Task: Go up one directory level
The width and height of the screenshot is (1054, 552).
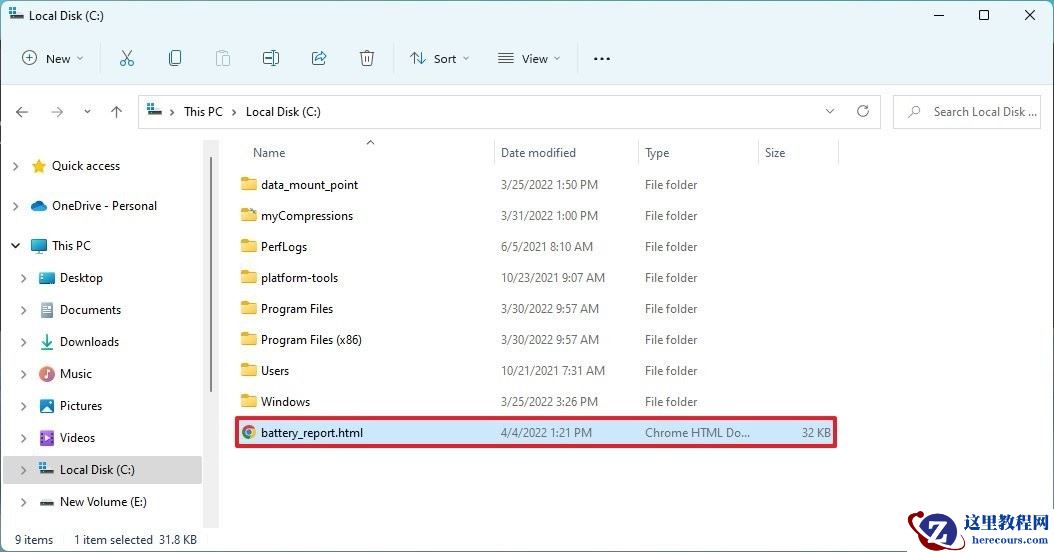Action: (116, 112)
